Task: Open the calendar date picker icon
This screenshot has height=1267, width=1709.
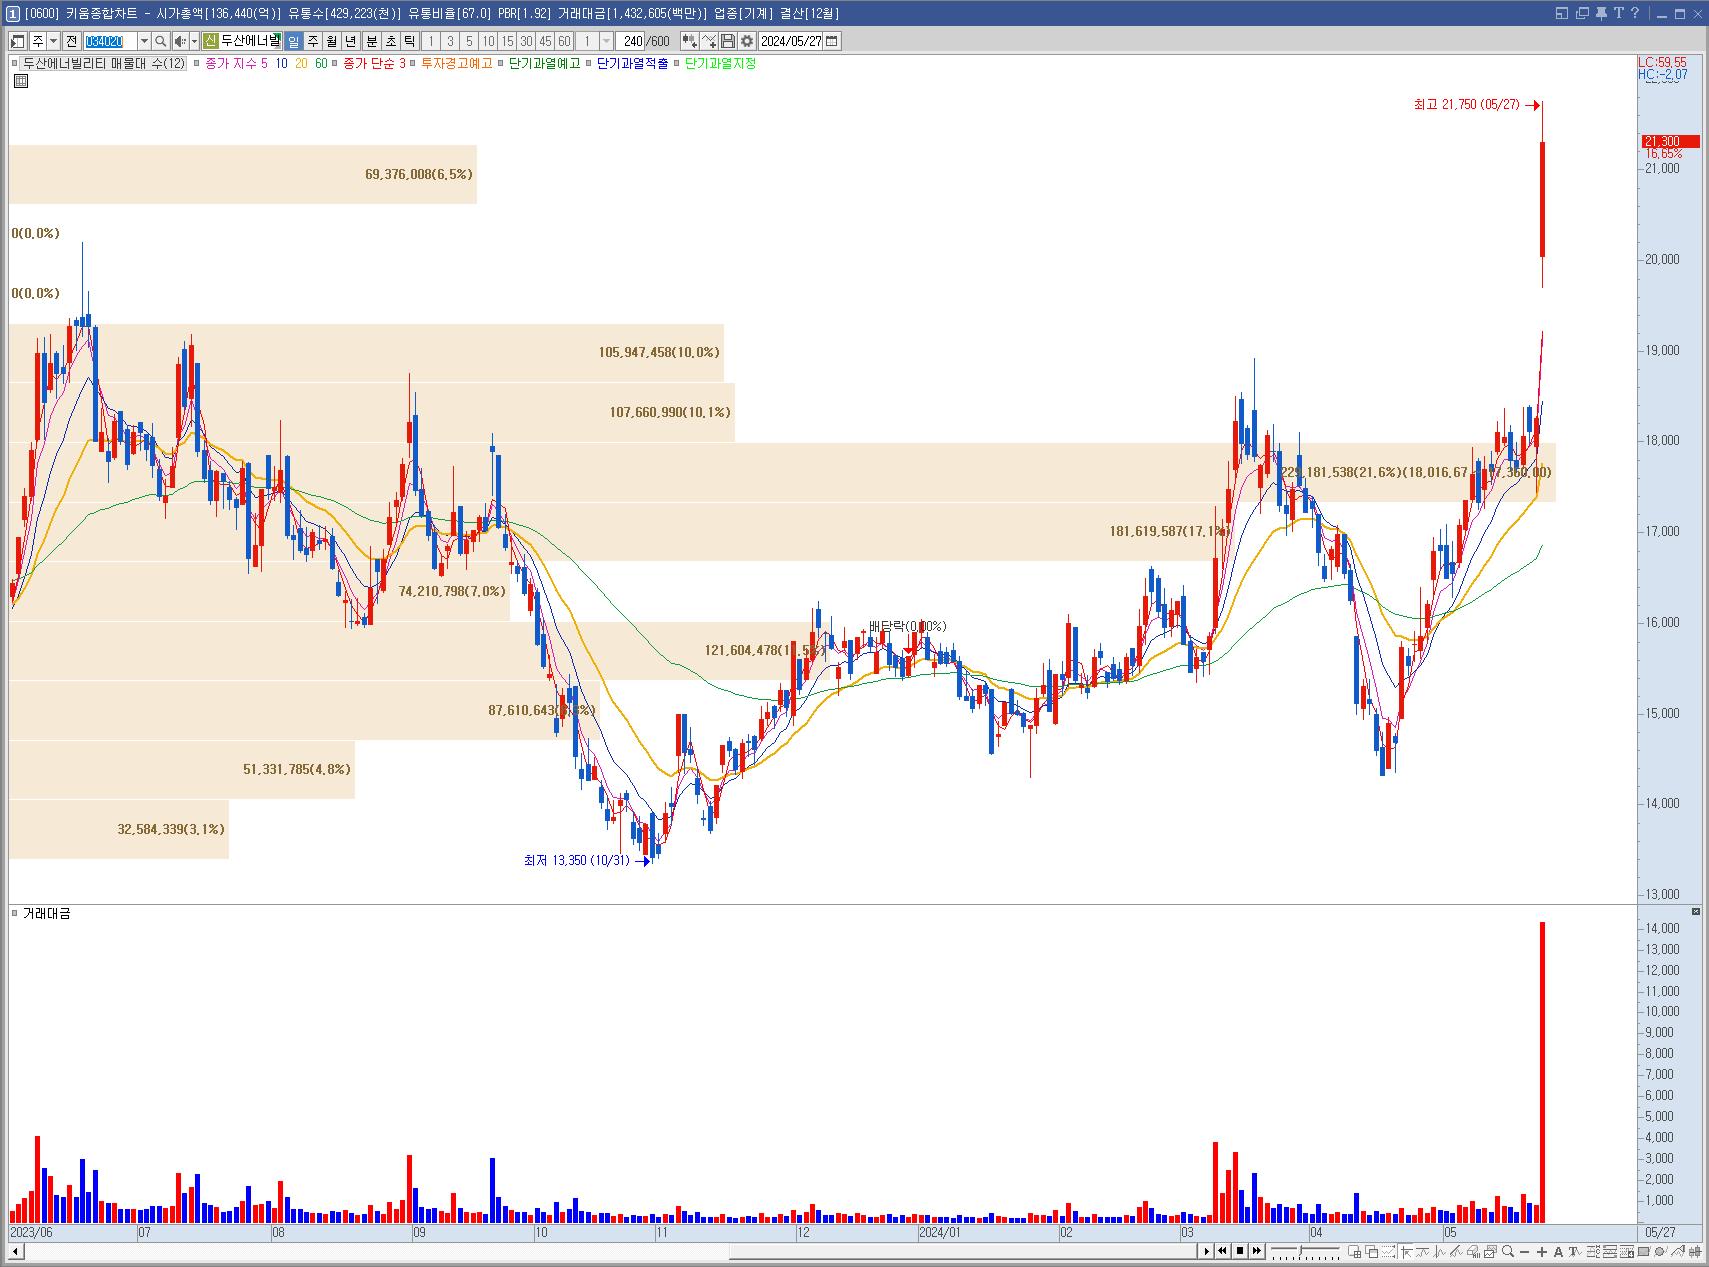Action: click(832, 41)
